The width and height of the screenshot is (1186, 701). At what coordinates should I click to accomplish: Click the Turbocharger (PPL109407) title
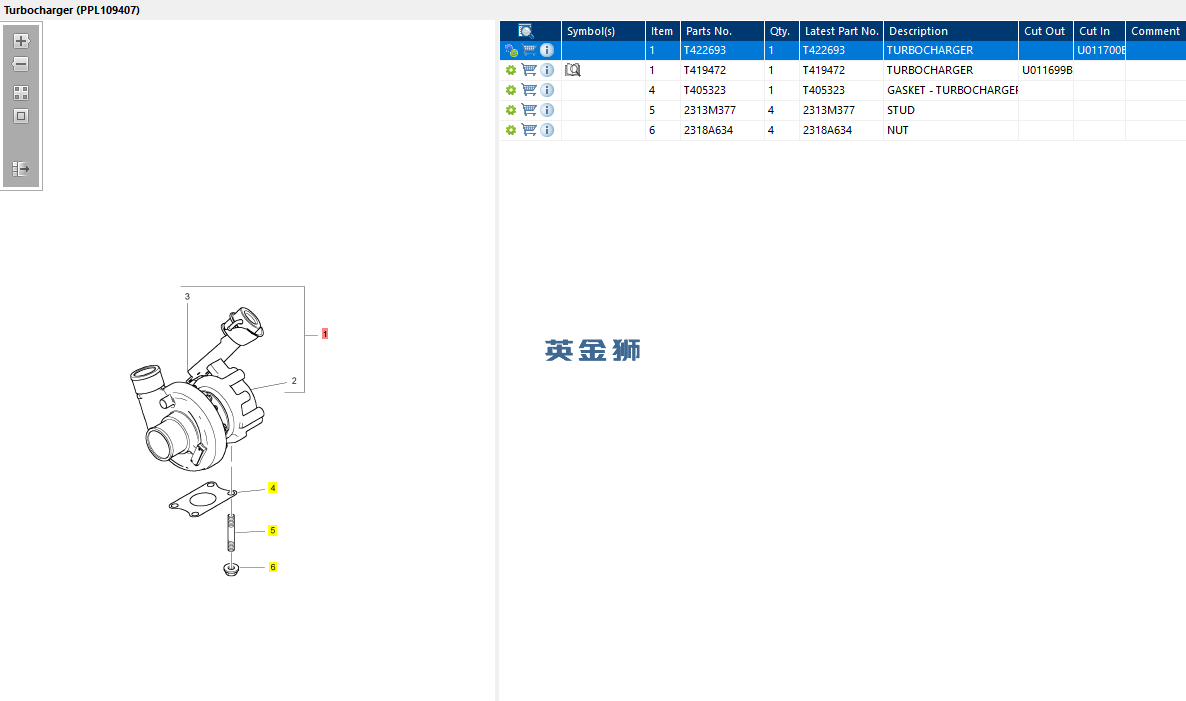(x=72, y=10)
